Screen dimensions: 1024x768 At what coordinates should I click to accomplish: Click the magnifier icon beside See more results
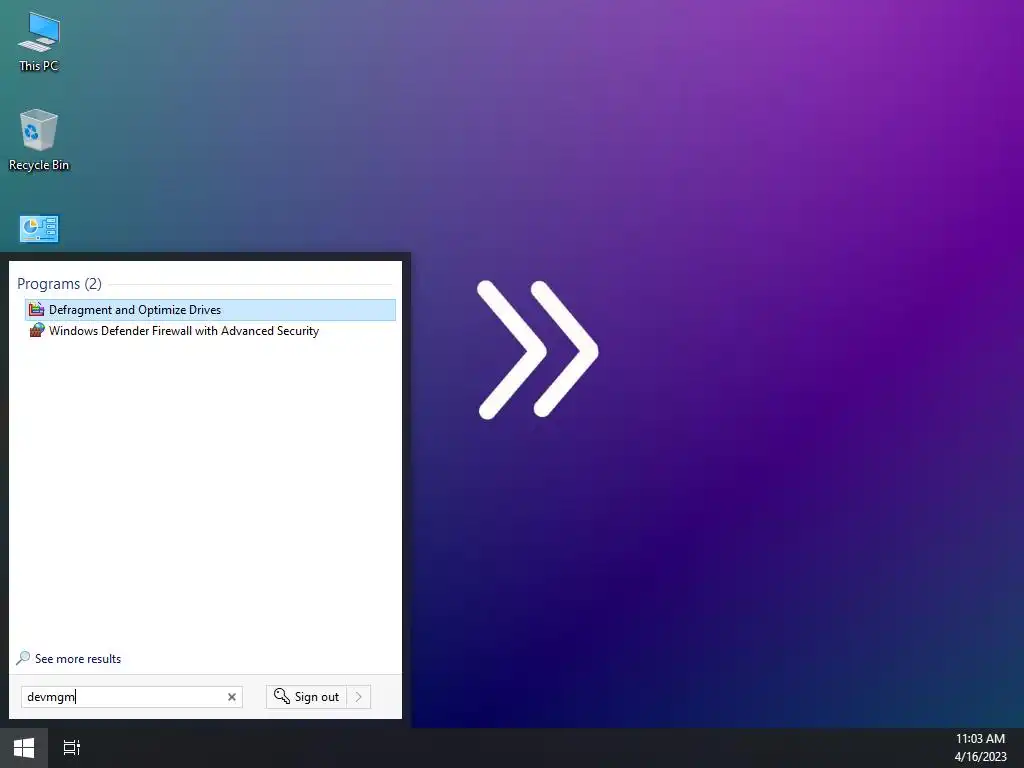coord(23,658)
